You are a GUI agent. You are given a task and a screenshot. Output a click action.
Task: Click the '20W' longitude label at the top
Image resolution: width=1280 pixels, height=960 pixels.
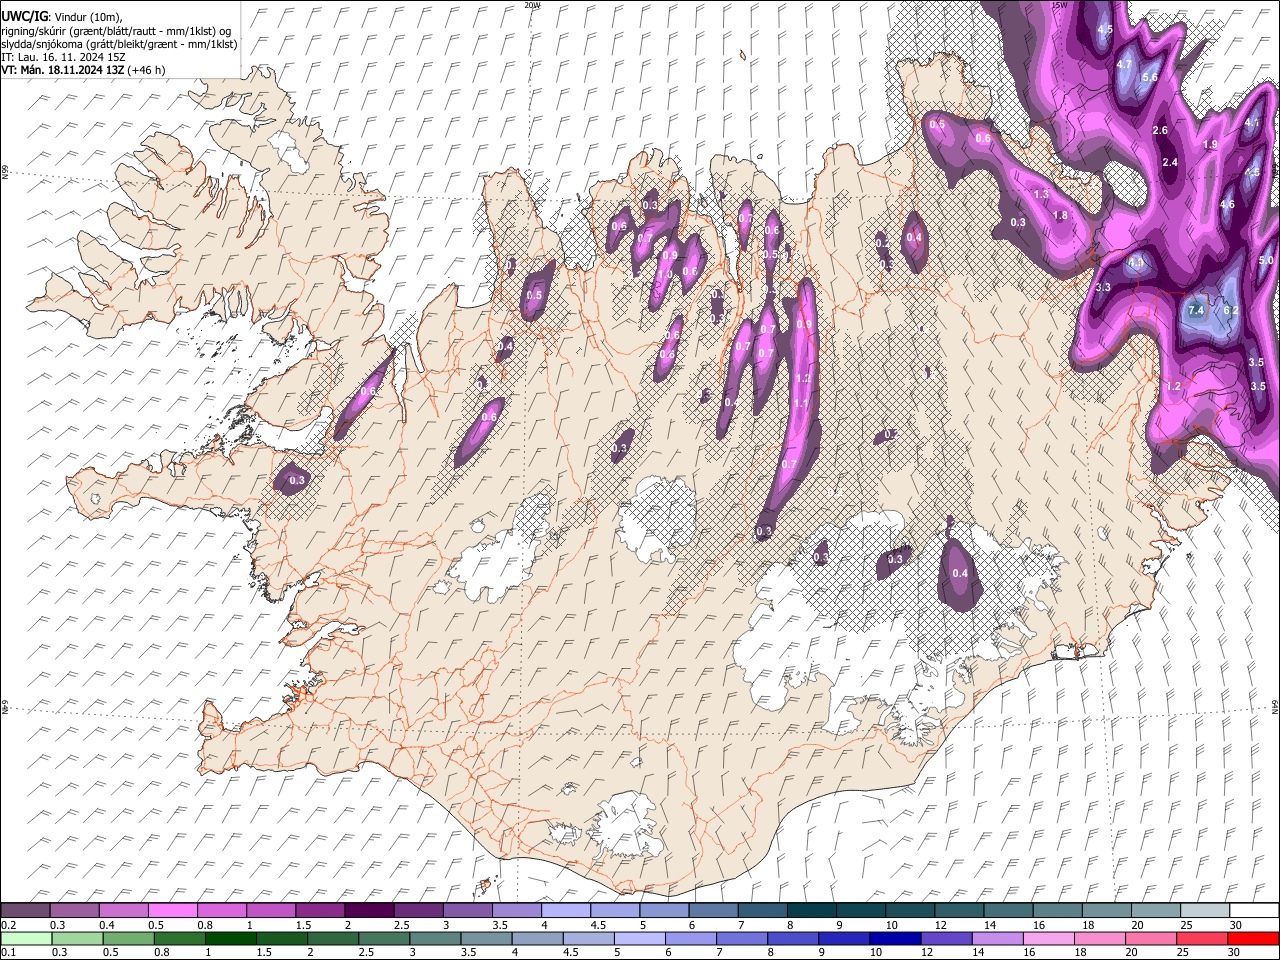pos(531,5)
